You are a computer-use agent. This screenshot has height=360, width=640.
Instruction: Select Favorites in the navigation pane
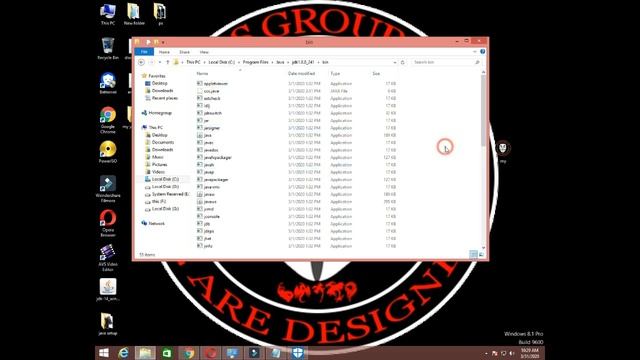coord(157,76)
